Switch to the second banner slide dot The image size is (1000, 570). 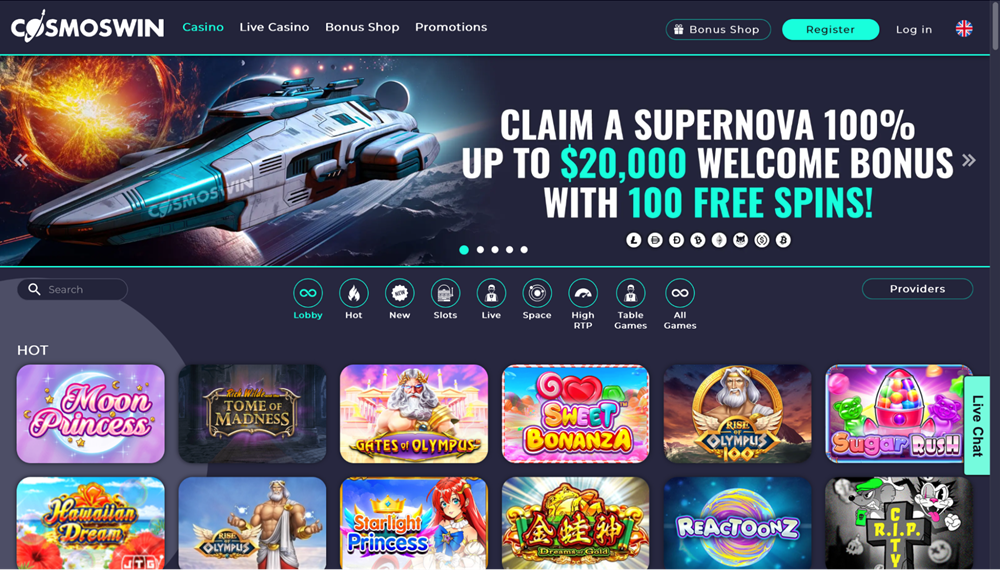[x=480, y=250]
